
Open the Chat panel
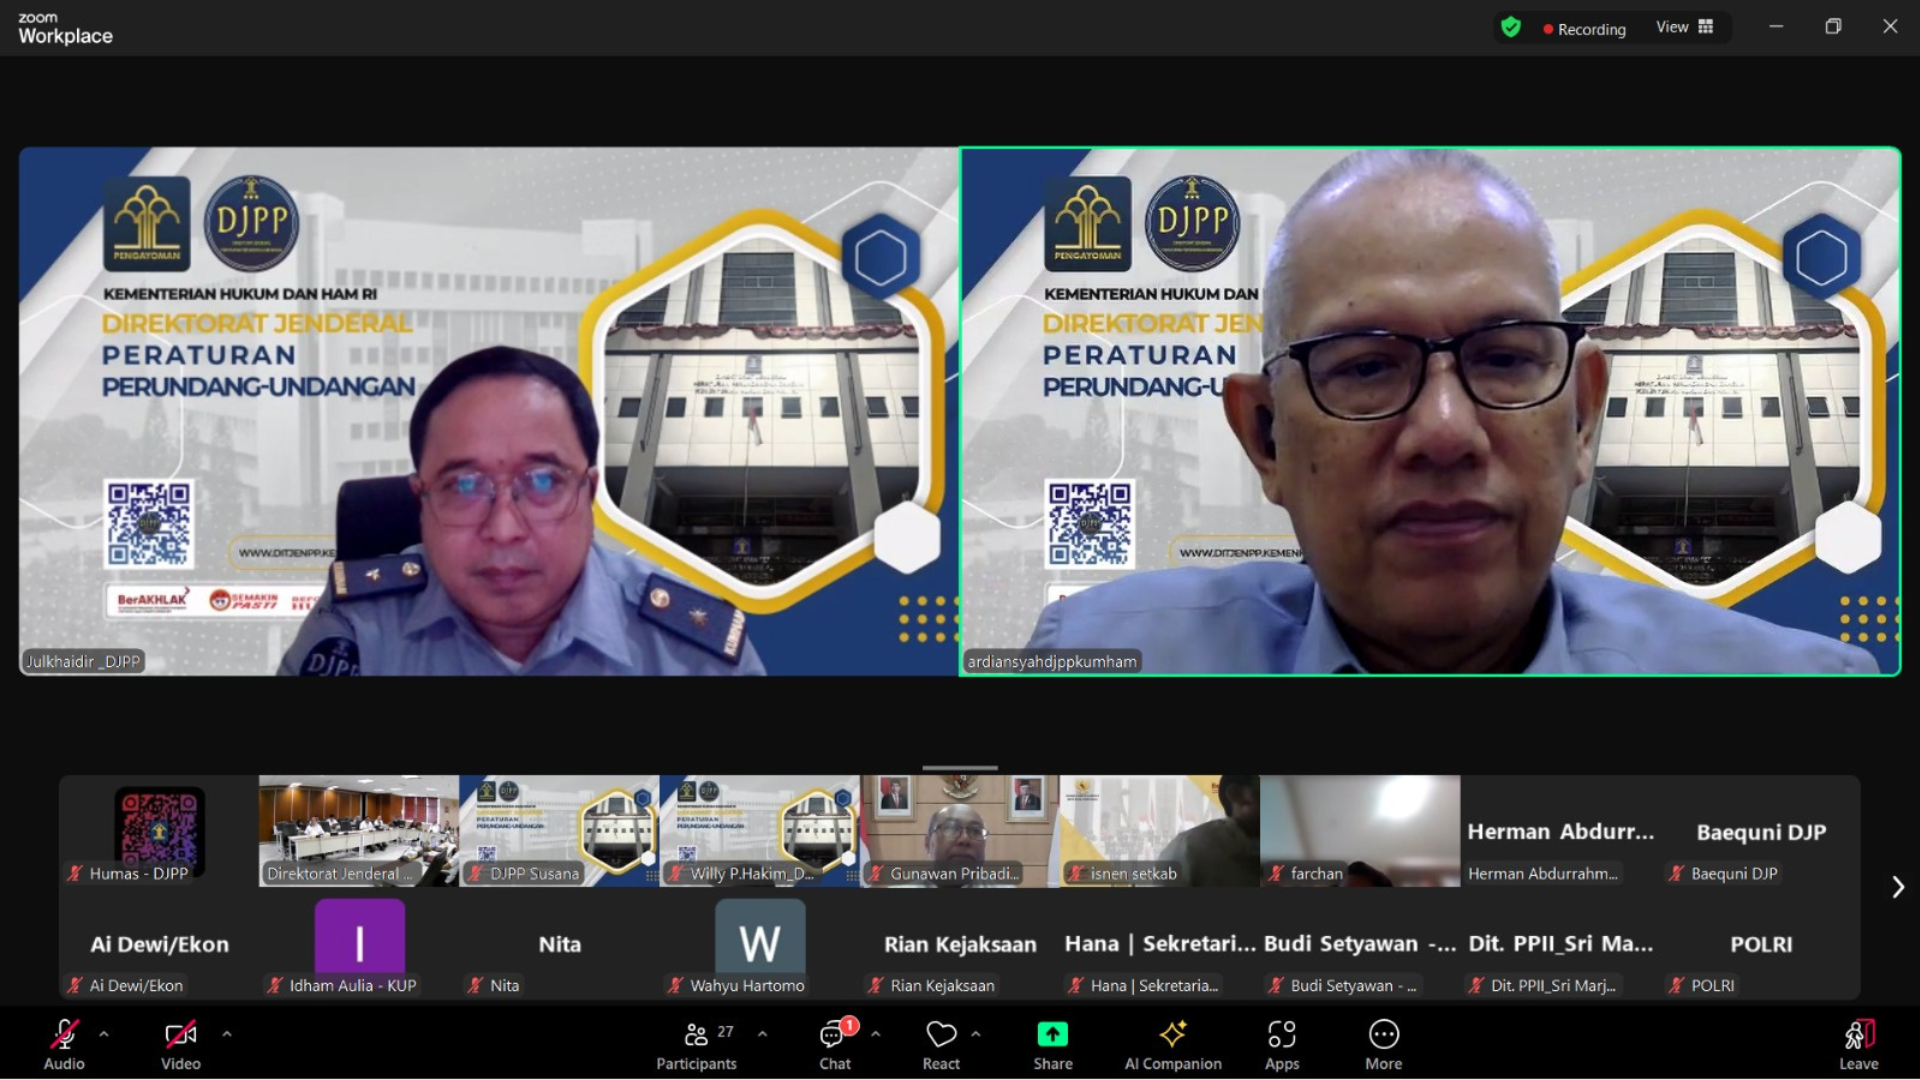click(x=835, y=1044)
